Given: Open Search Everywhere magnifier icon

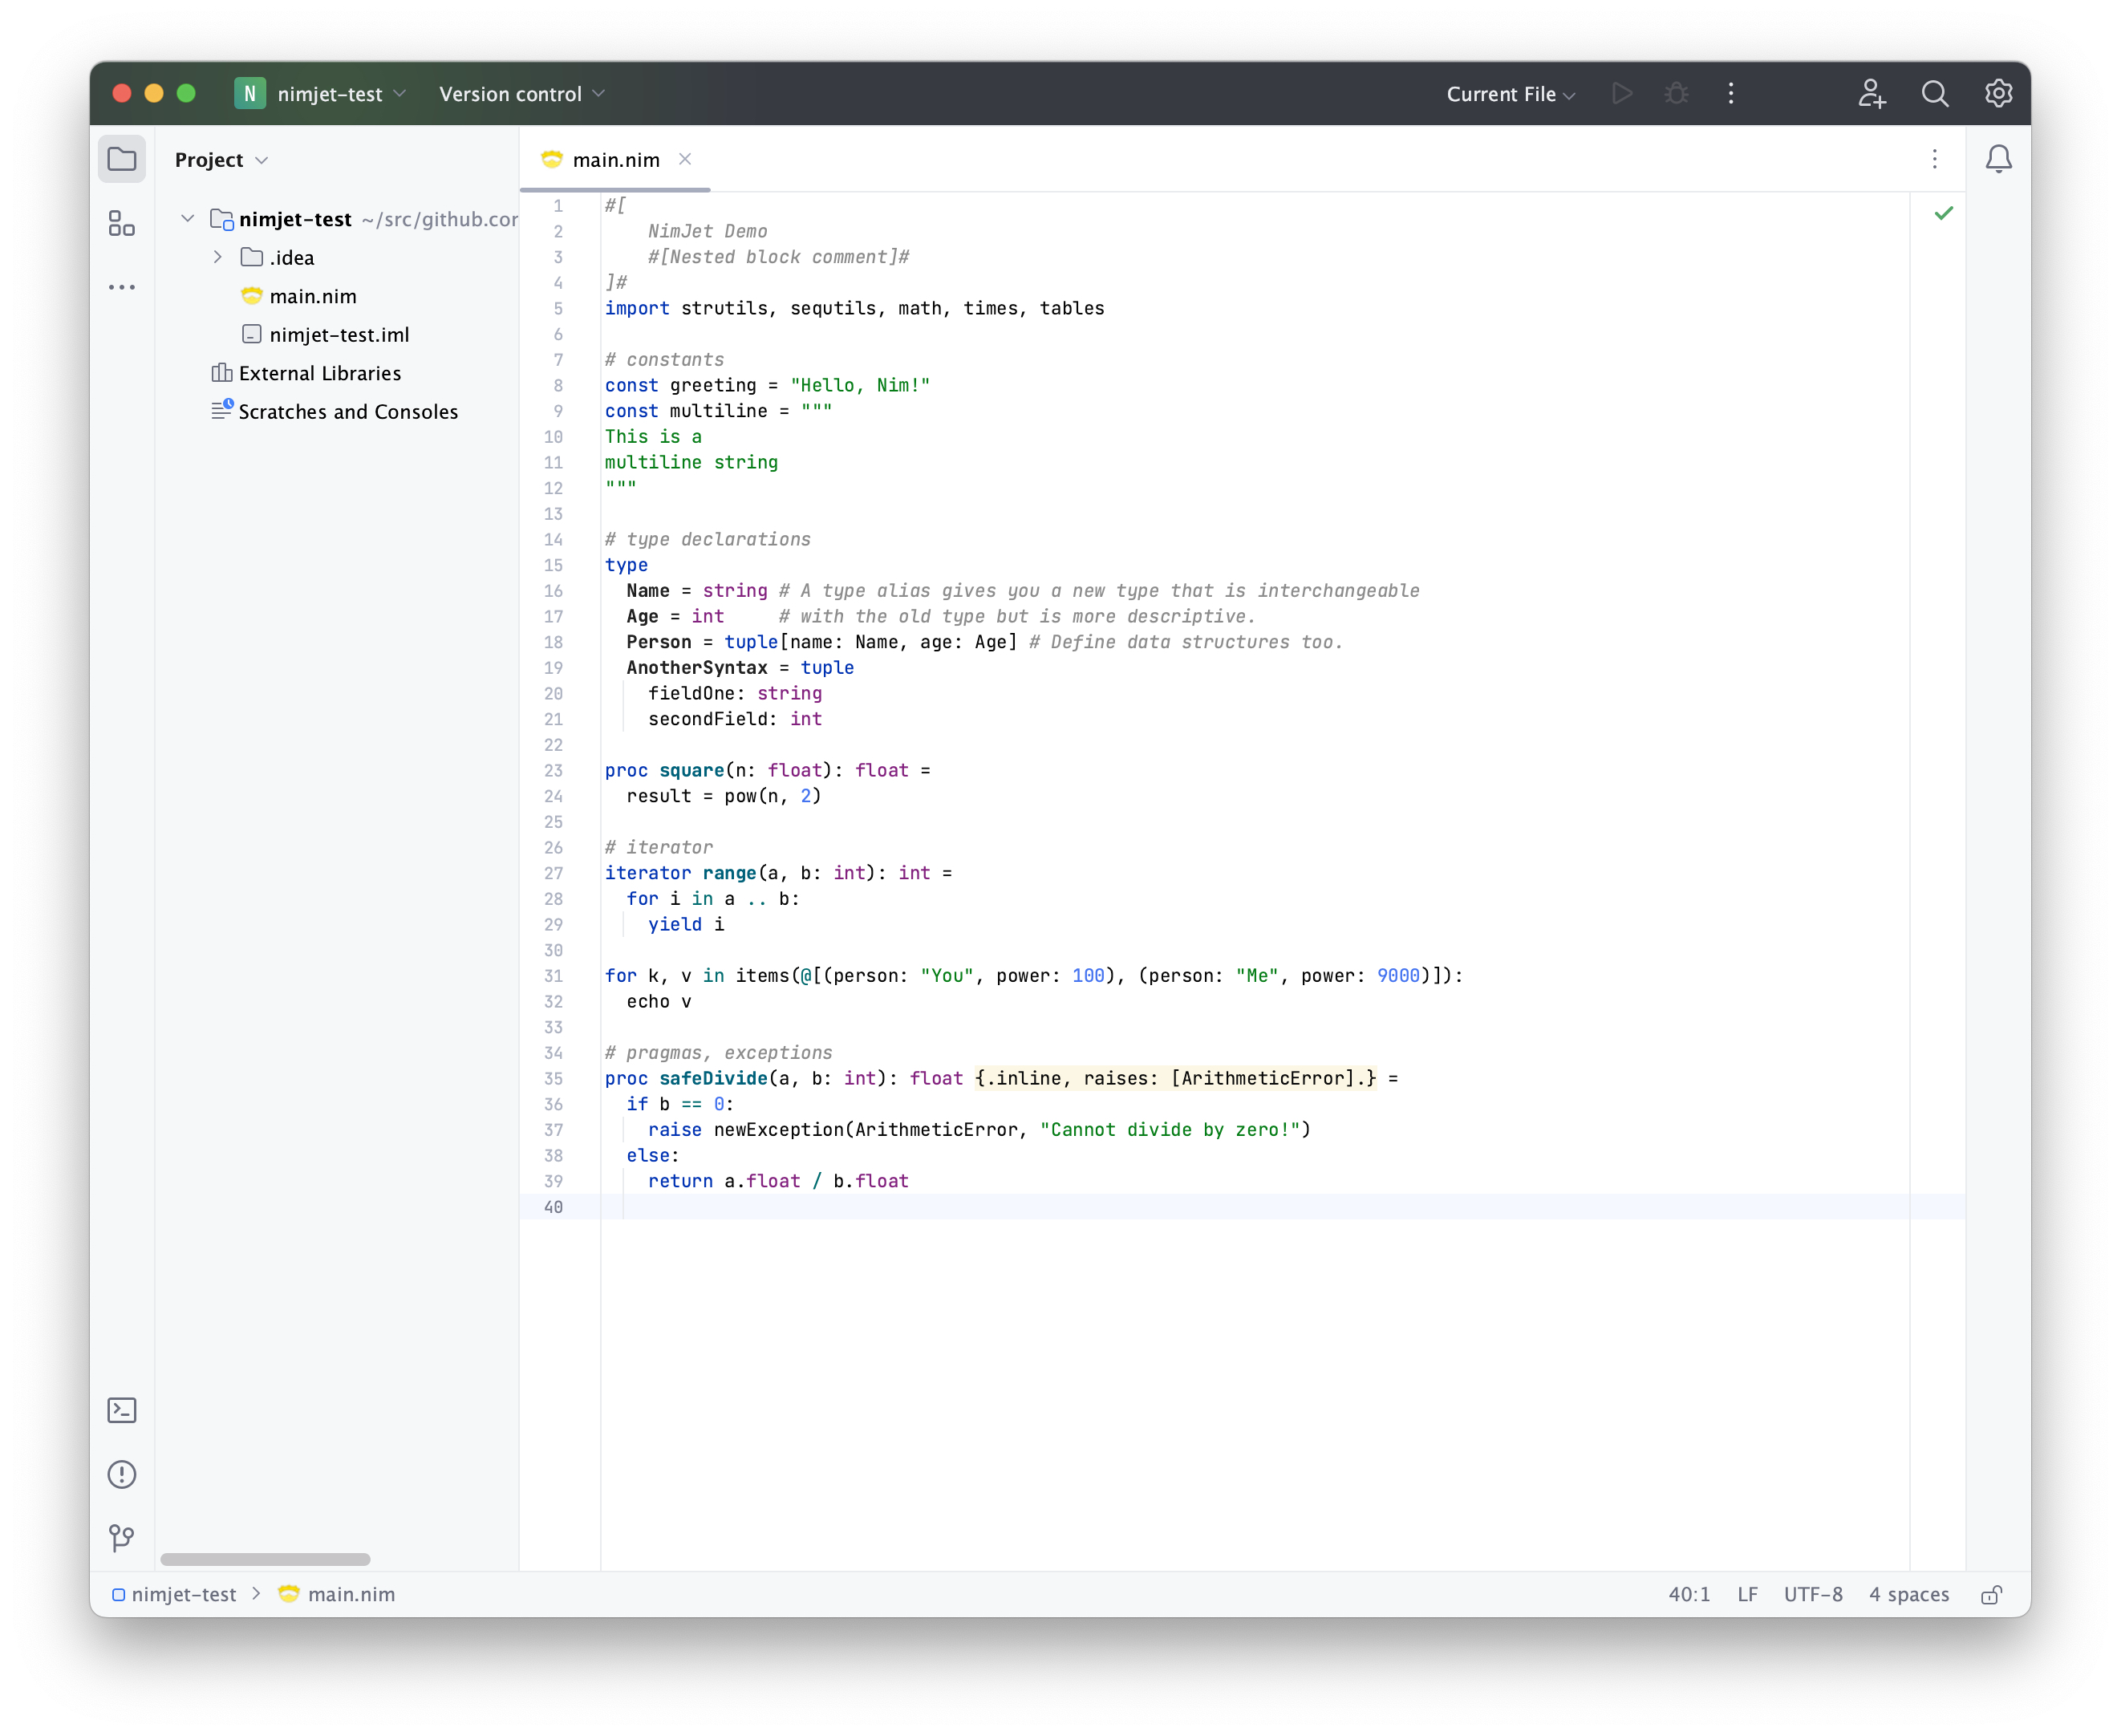Looking at the screenshot, I should [x=1934, y=94].
